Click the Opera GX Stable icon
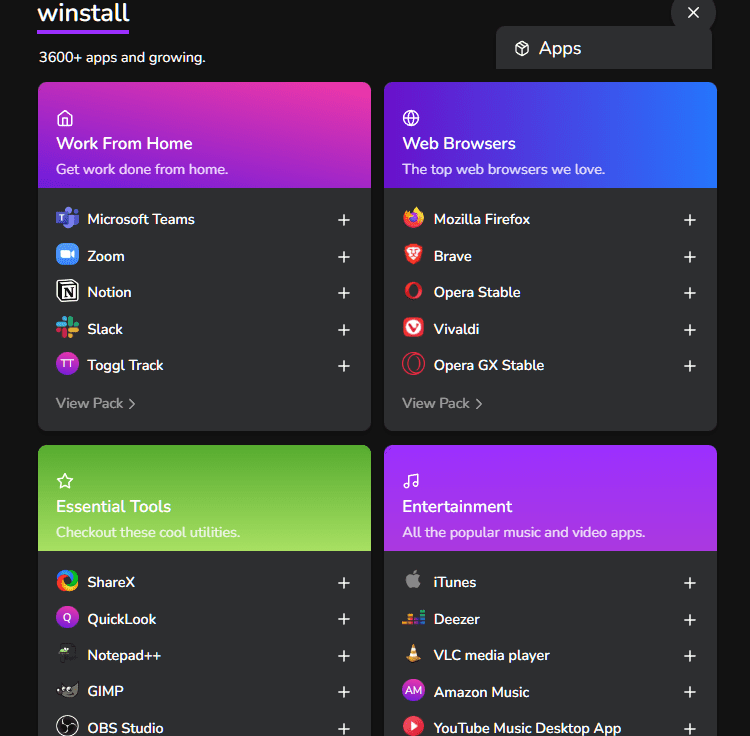The width and height of the screenshot is (750, 736). point(413,364)
